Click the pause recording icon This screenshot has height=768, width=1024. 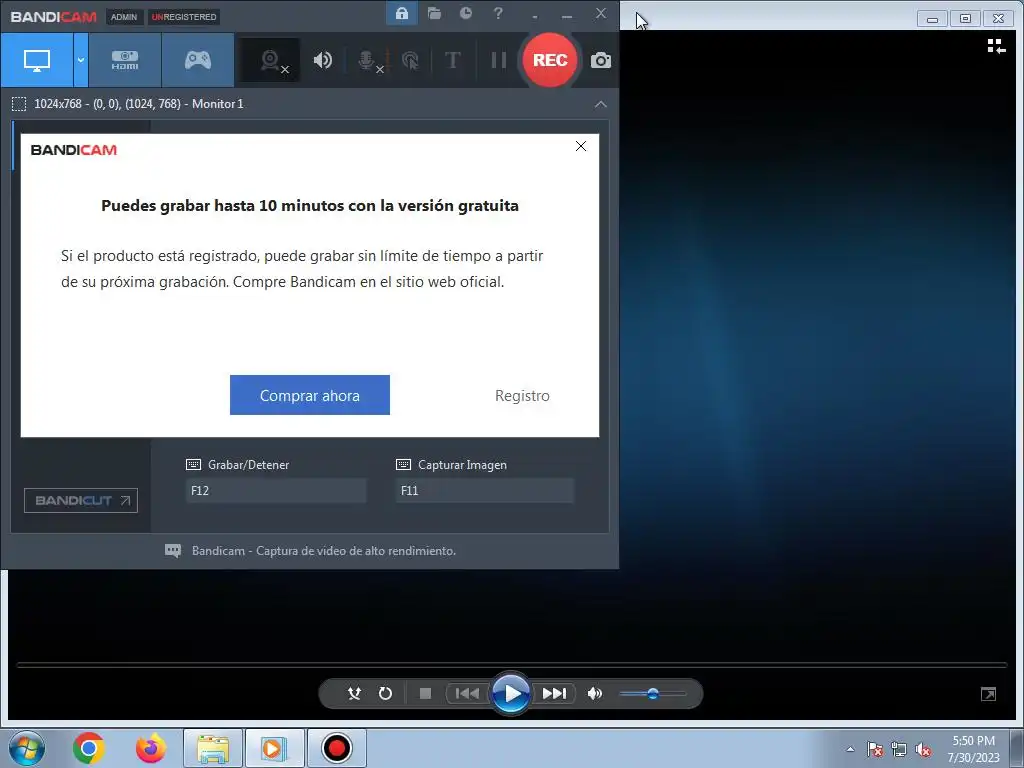click(498, 60)
